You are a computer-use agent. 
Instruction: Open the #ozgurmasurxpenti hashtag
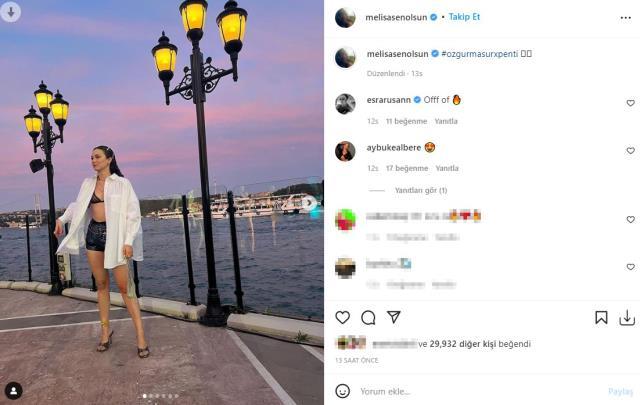tap(480, 54)
